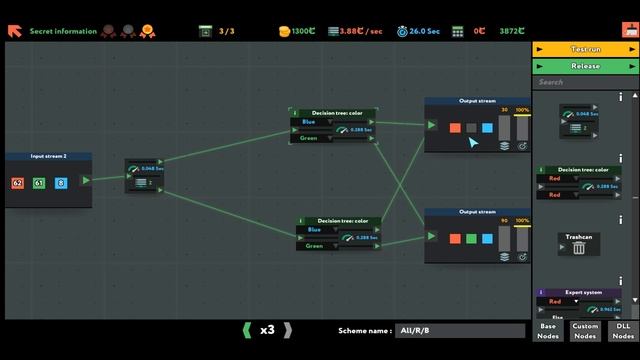The width and height of the screenshot is (640, 360).
Task: Open the schemes icon beside 3/3
Action: [205, 31]
